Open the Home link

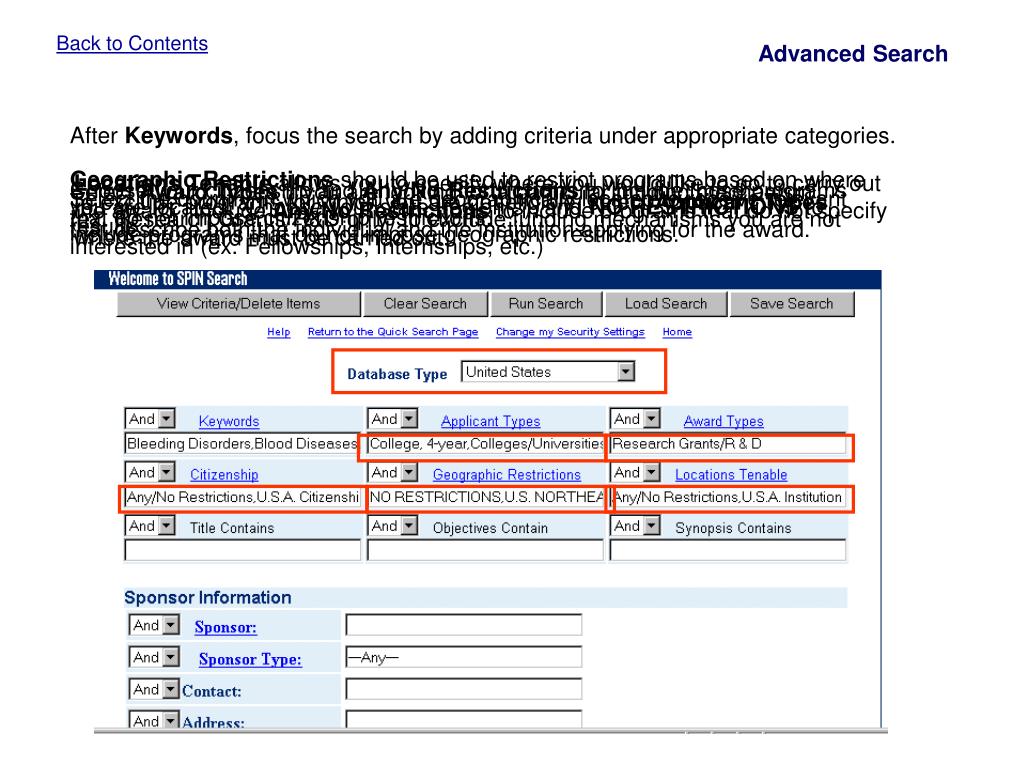(x=677, y=332)
